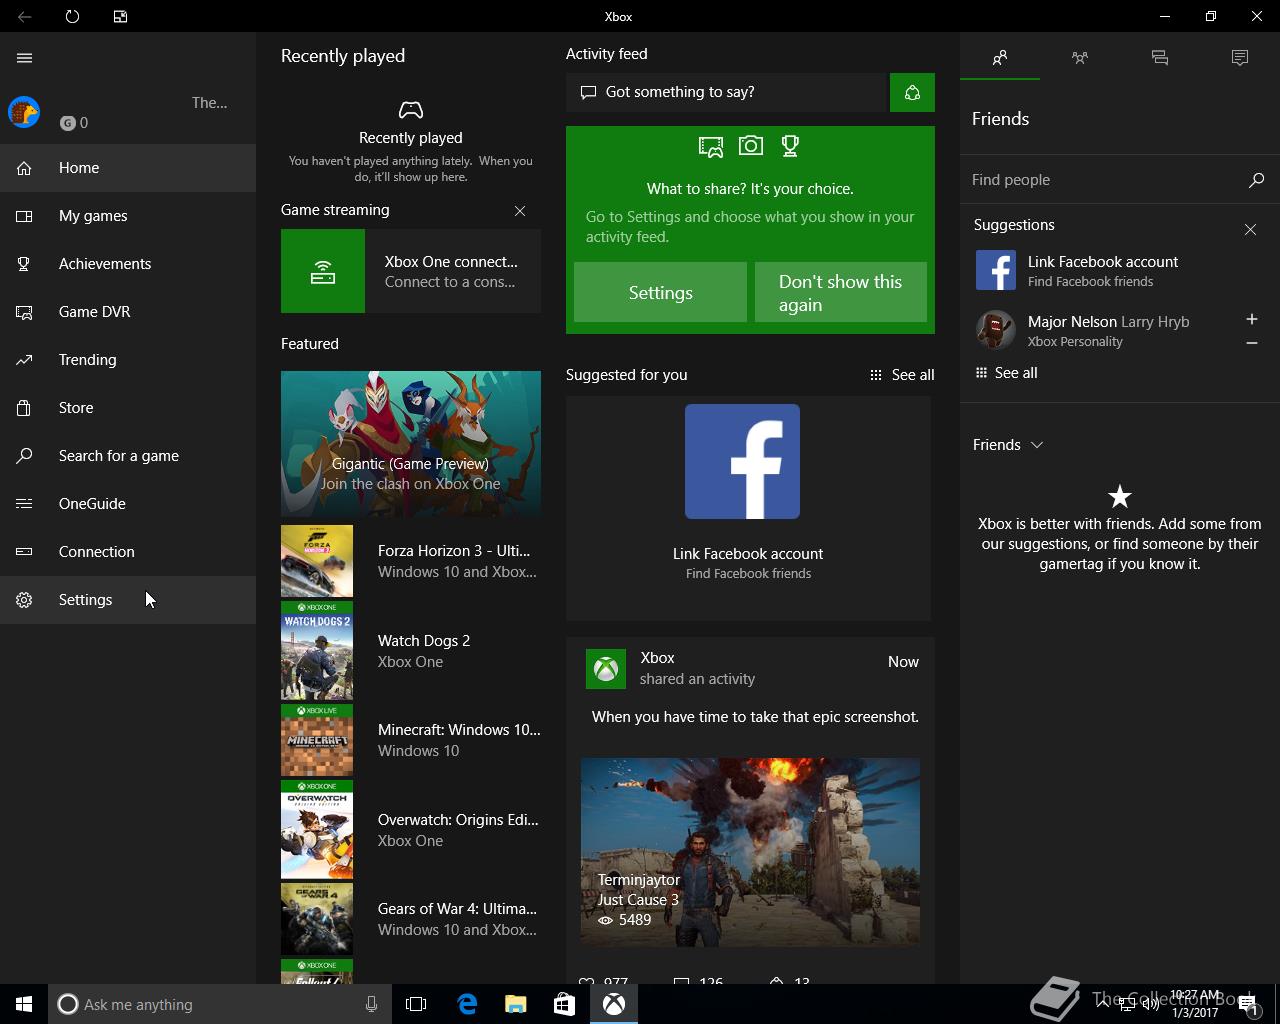The width and height of the screenshot is (1280, 1024).
Task: Switch to the Friends tab icon
Action: click(x=1000, y=58)
